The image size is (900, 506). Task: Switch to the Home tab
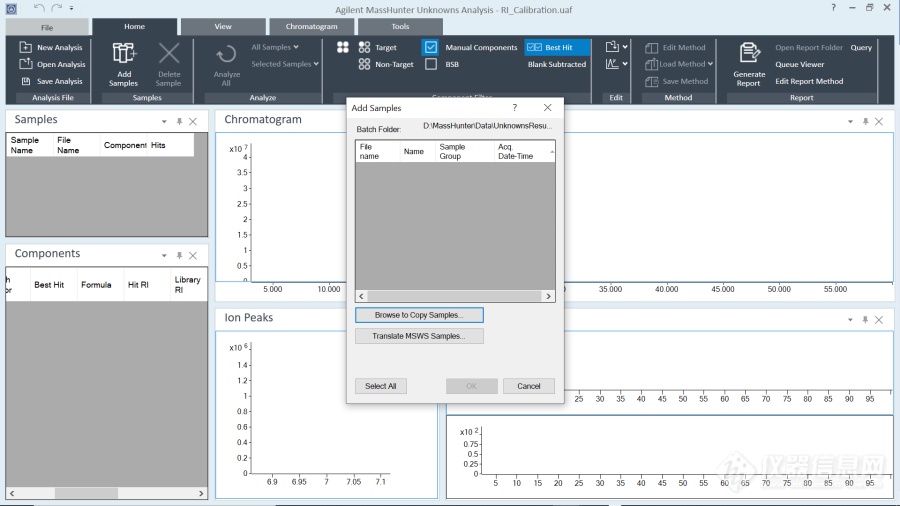(134, 26)
